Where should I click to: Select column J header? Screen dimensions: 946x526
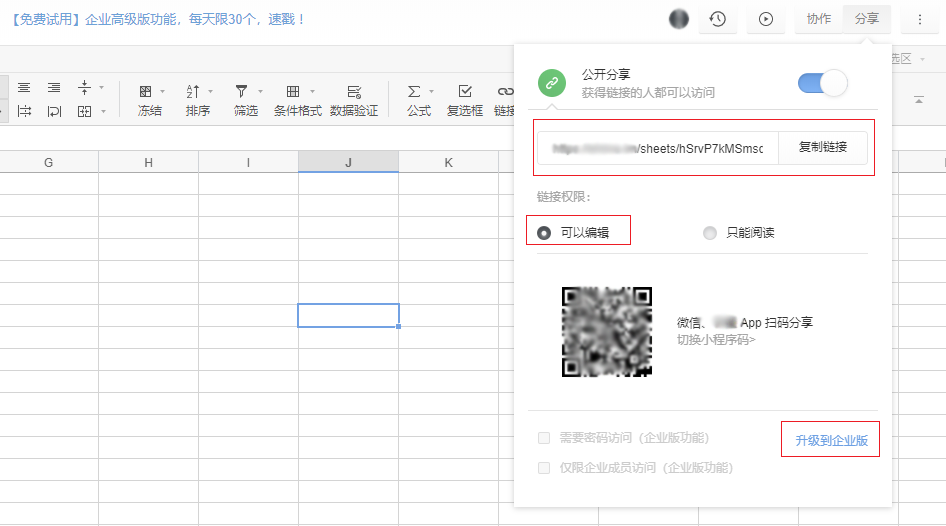point(349,162)
